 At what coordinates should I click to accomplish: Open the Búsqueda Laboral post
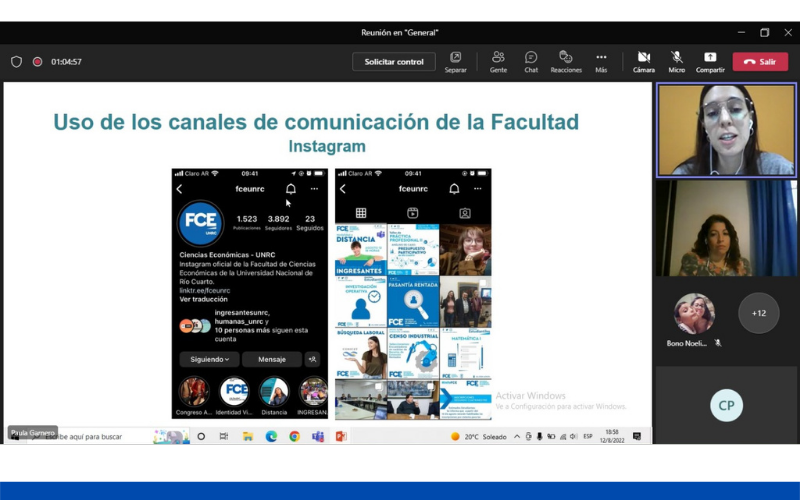(x=361, y=354)
